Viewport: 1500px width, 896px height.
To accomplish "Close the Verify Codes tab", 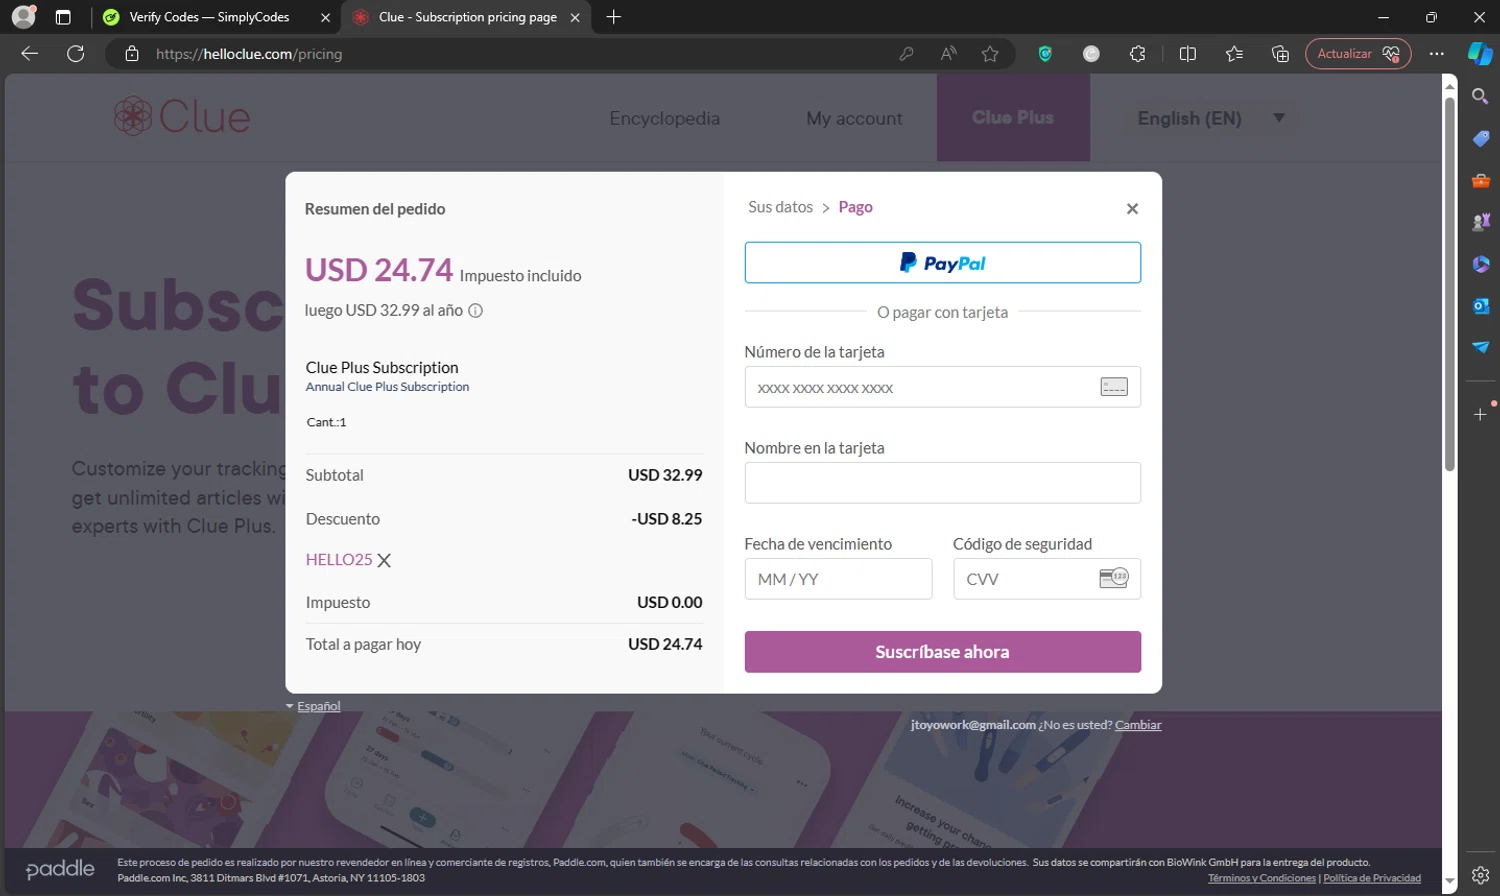I will point(325,17).
